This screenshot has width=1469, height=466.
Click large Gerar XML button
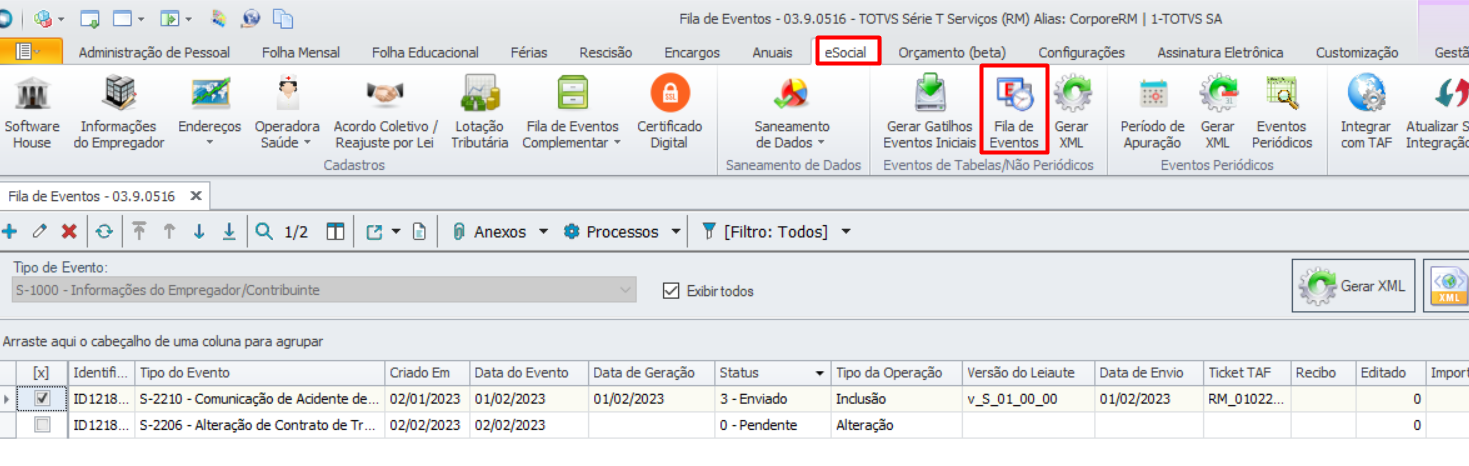pos(1352,286)
